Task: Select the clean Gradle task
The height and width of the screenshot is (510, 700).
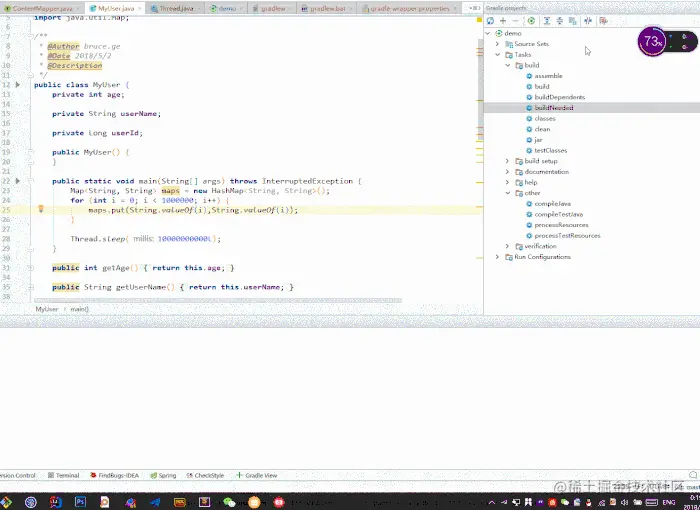Action: click(x=538, y=129)
